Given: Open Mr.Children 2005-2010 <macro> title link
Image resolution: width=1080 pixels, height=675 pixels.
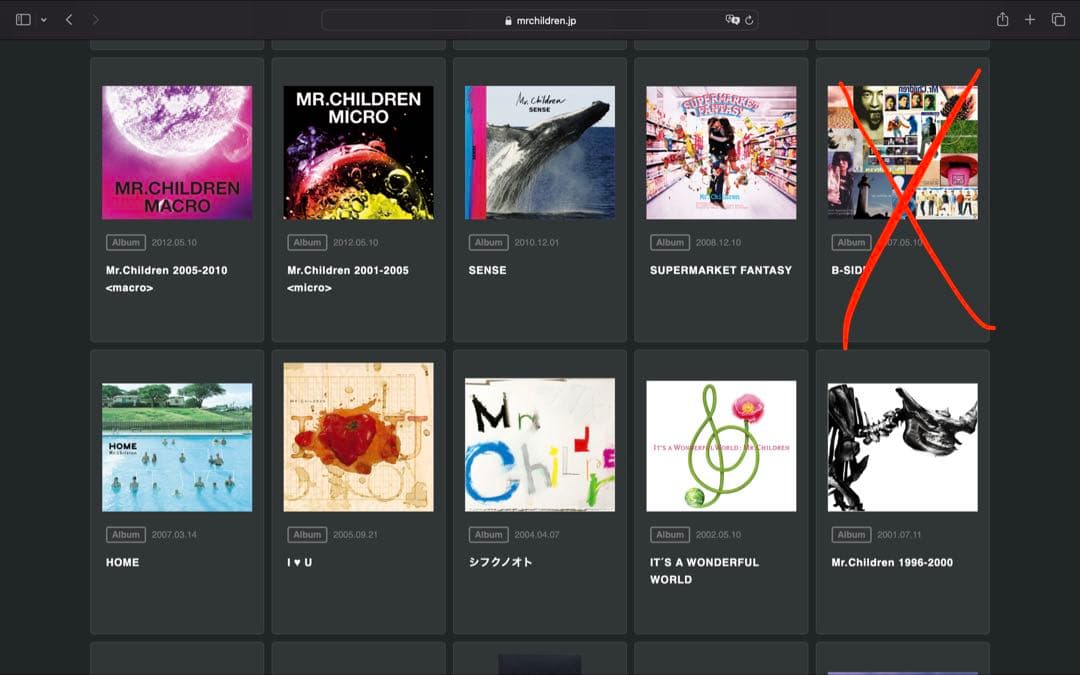Looking at the screenshot, I should [x=167, y=279].
